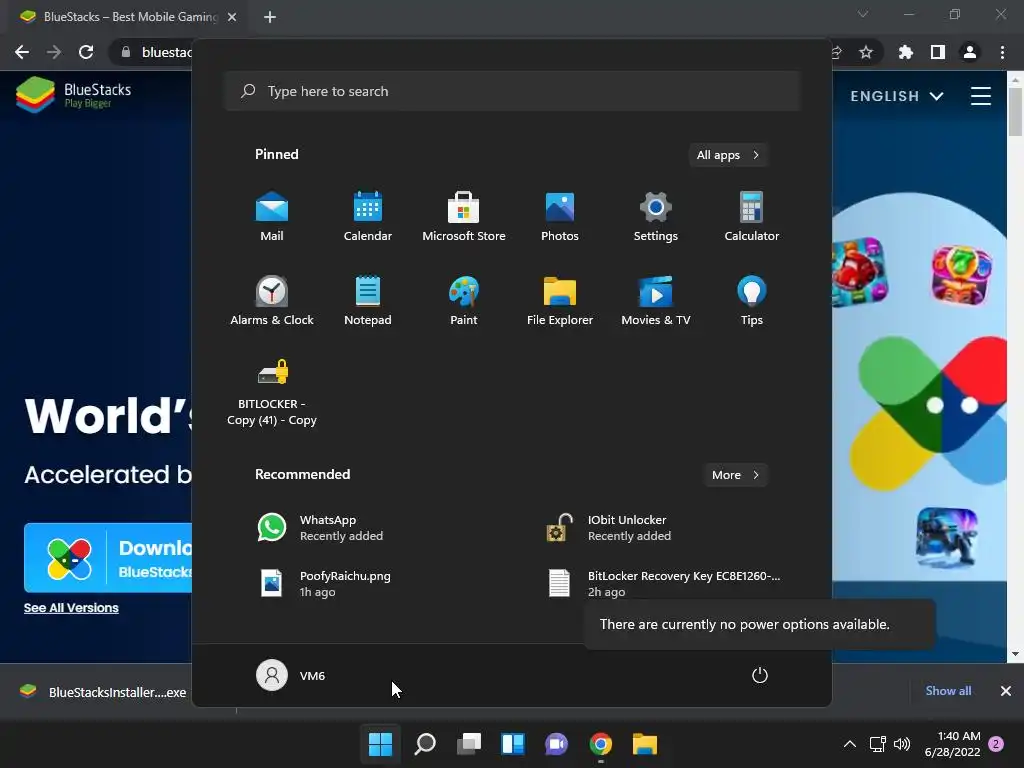The image size is (1024, 768).
Task: Expand the All apps list
Action: pyautogui.click(x=728, y=155)
